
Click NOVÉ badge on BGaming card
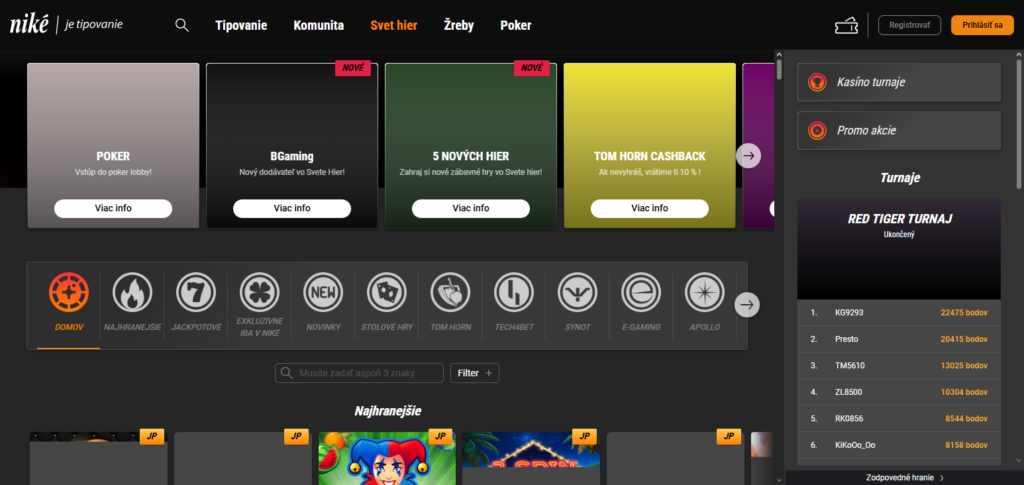point(353,68)
